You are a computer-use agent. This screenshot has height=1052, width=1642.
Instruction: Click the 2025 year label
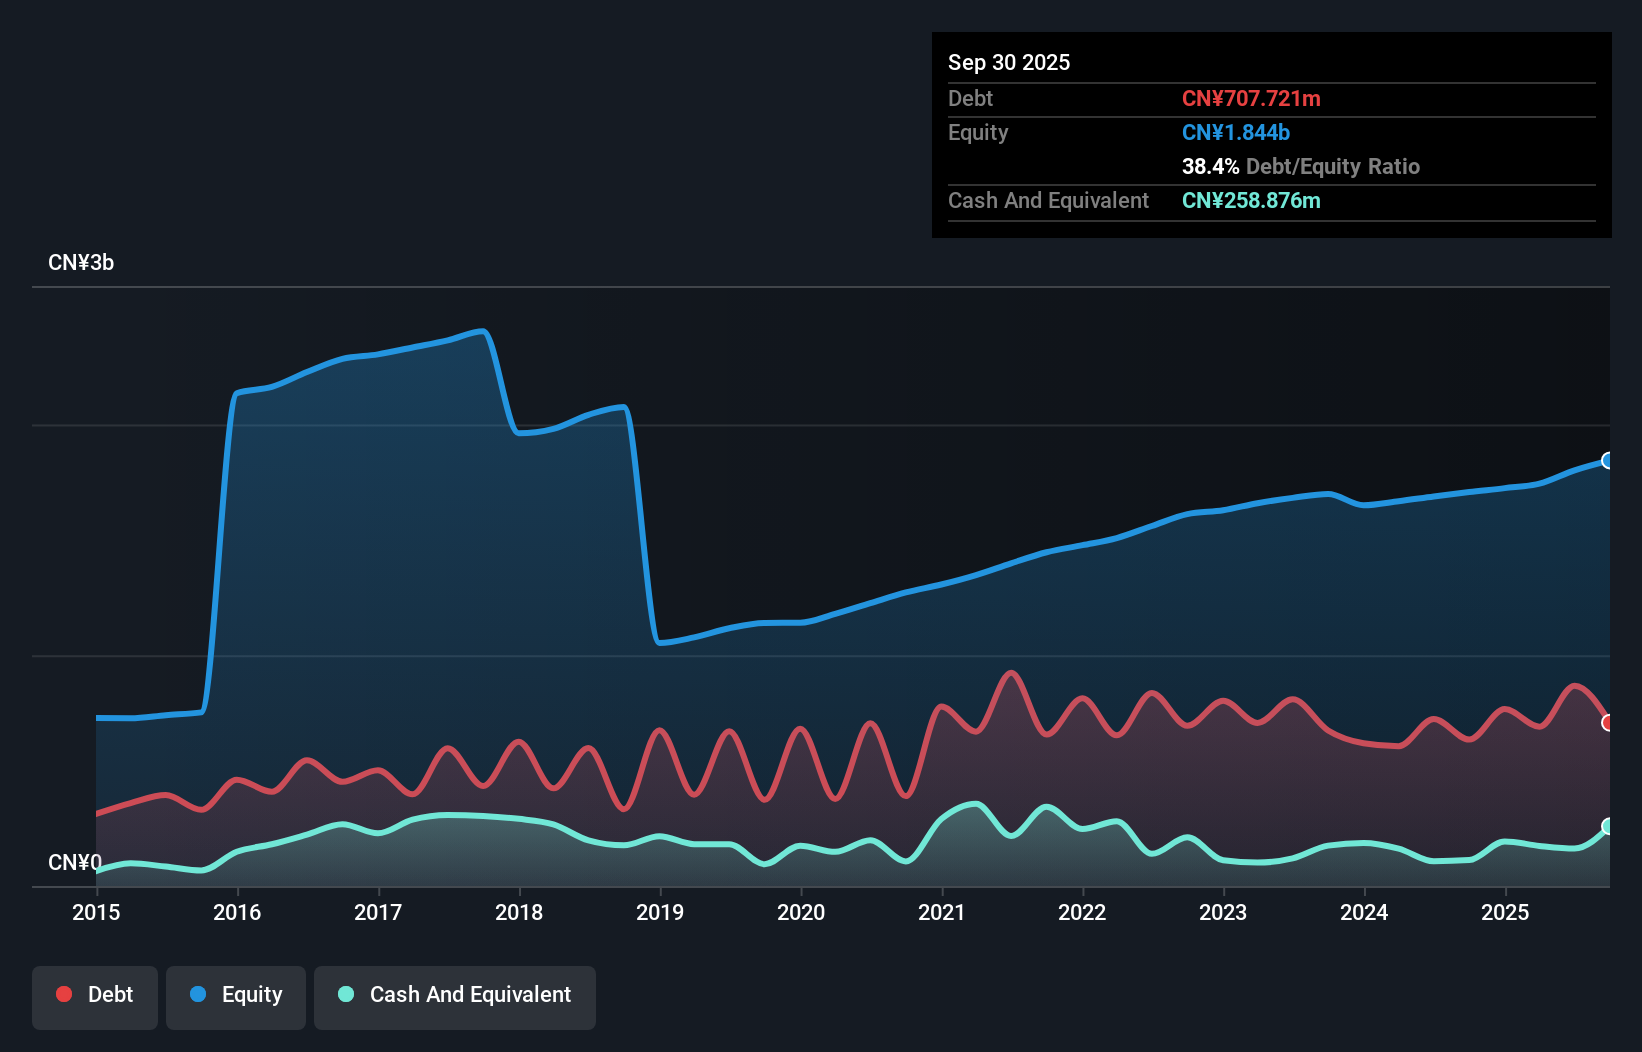tap(1505, 912)
